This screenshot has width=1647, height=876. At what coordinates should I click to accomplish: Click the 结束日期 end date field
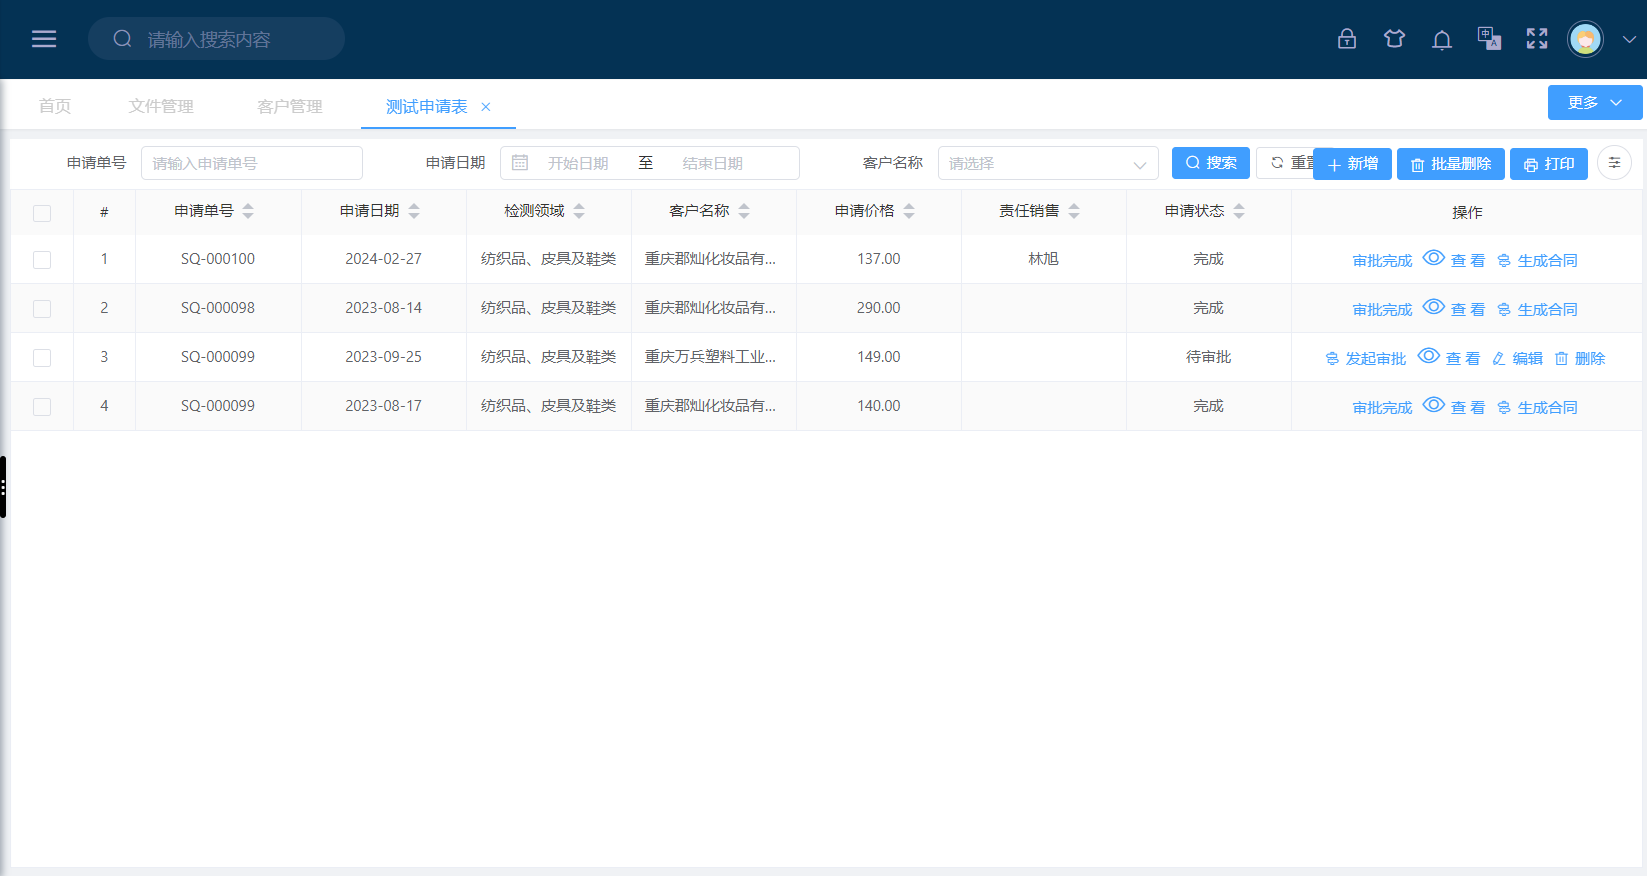[x=712, y=163]
